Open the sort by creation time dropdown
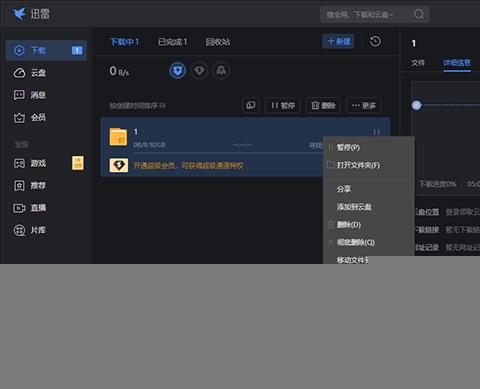 [138, 106]
